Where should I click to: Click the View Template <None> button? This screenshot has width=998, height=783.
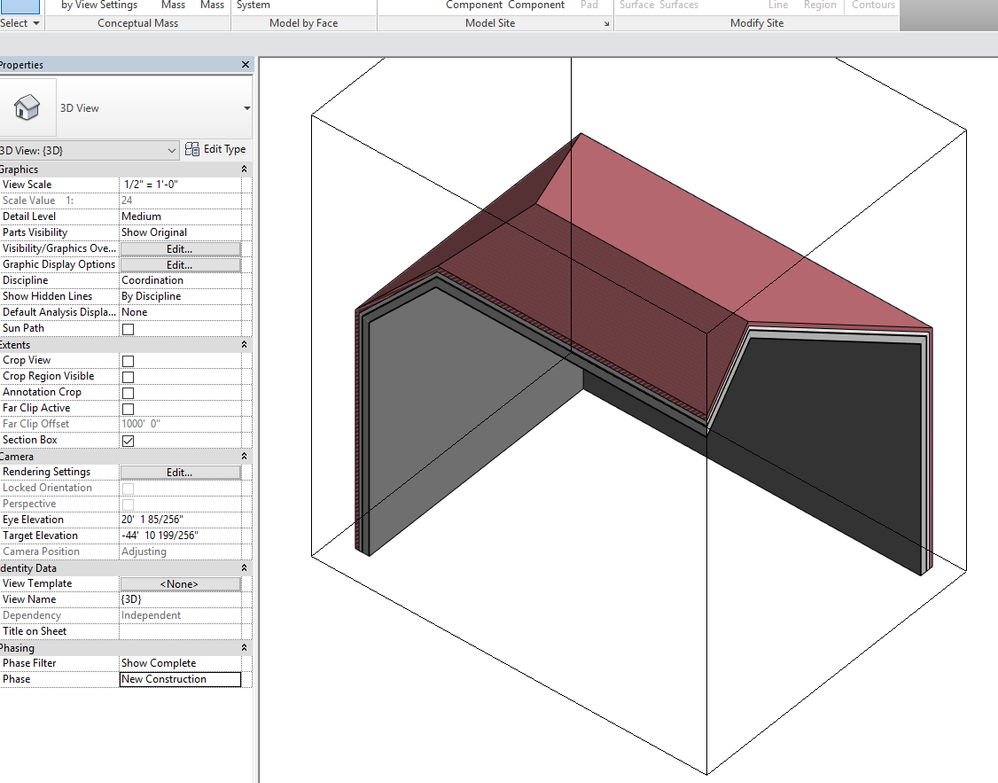tap(180, 584)
